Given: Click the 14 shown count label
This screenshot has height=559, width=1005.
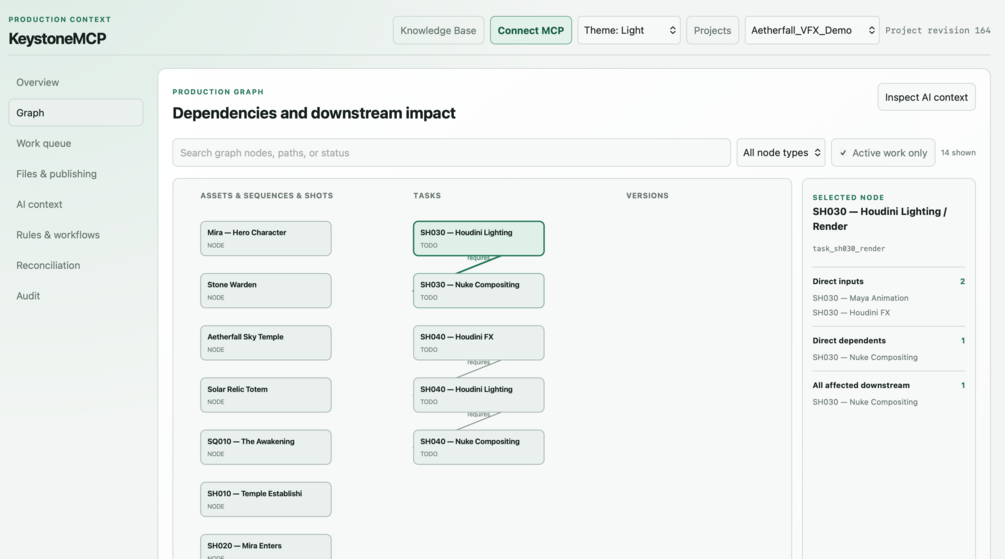Looking at the screenshot, I should (958, 153).
